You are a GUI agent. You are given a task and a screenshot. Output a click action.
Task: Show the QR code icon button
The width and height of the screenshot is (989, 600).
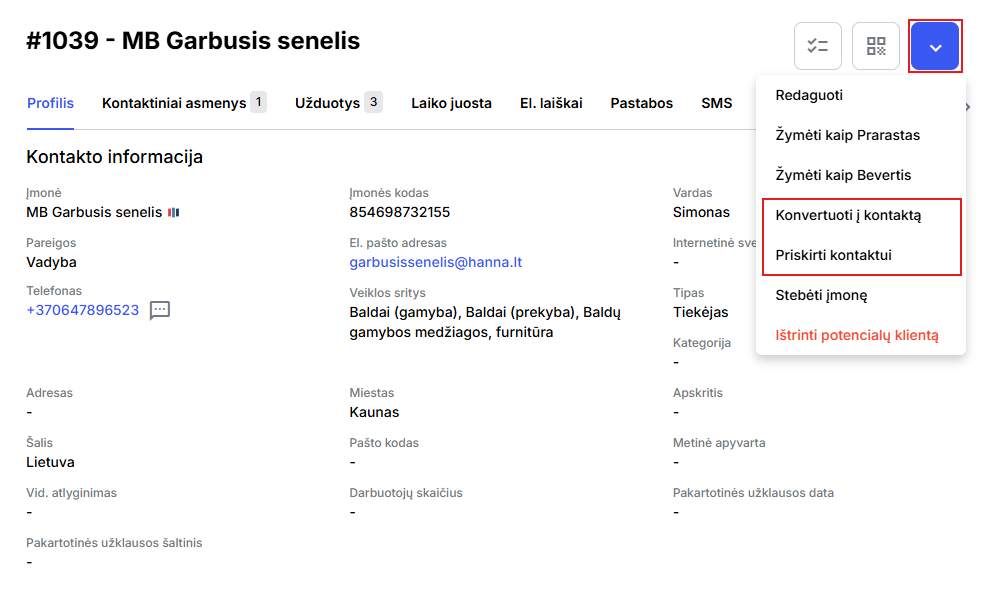[x=875, y=46]
